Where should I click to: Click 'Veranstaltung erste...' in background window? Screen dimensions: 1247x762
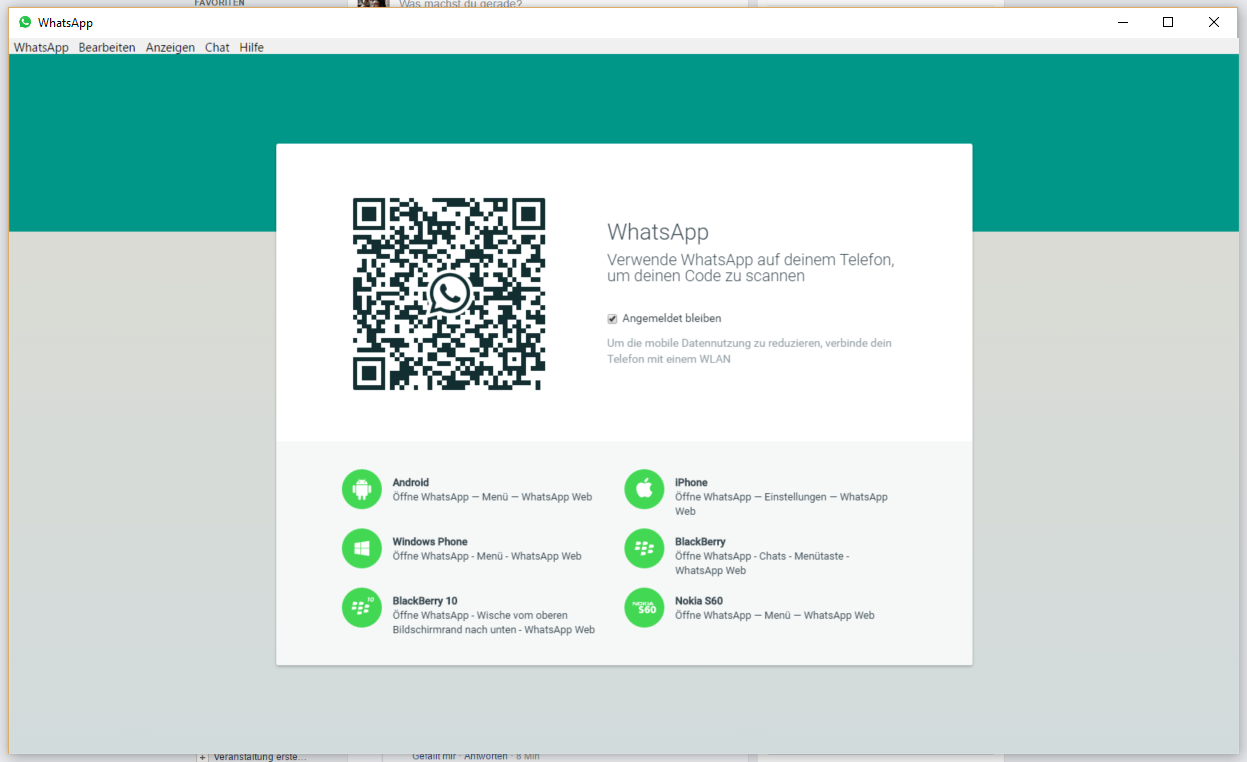[260, 757]
